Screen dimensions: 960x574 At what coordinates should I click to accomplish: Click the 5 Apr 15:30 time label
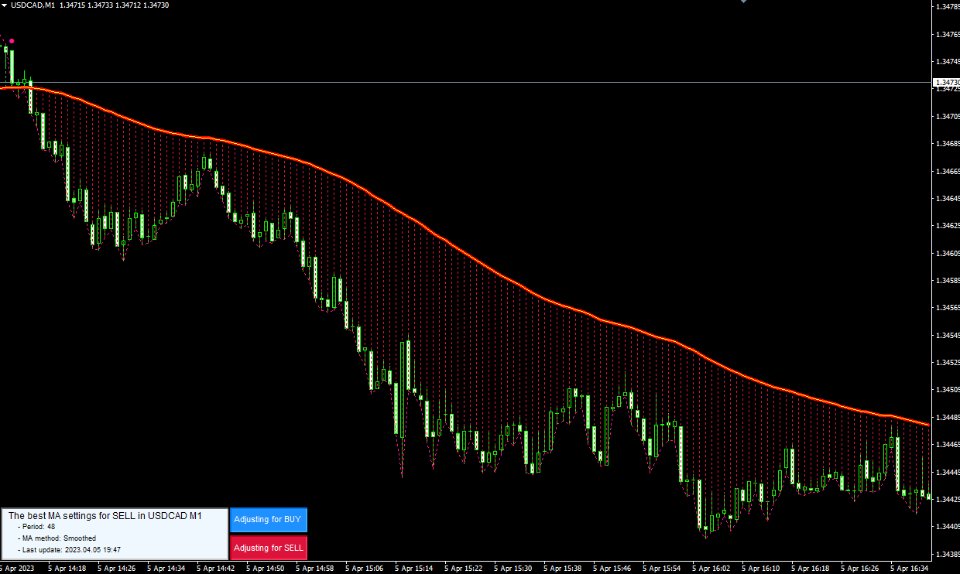514,568
